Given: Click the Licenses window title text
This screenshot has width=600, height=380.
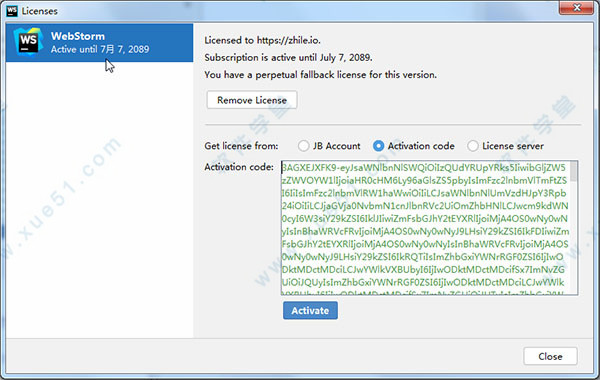Looking at the screenshot, I should point(39,11).
